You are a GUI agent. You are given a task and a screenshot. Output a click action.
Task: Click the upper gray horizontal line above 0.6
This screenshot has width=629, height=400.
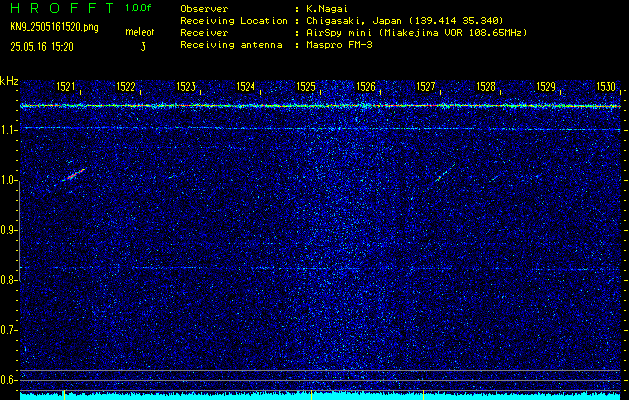tap(320, 370)
